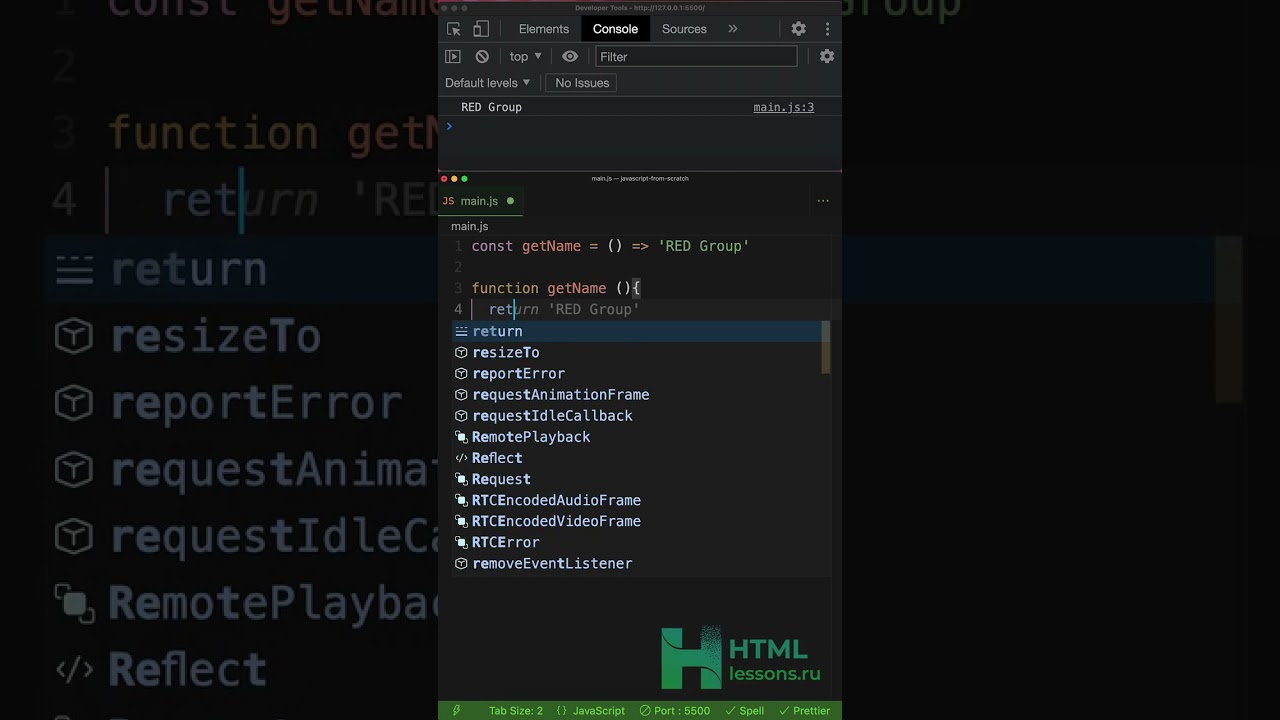Click the icon beside reportError suggestion
The image size is (1280, 720).
pos(461,373)
